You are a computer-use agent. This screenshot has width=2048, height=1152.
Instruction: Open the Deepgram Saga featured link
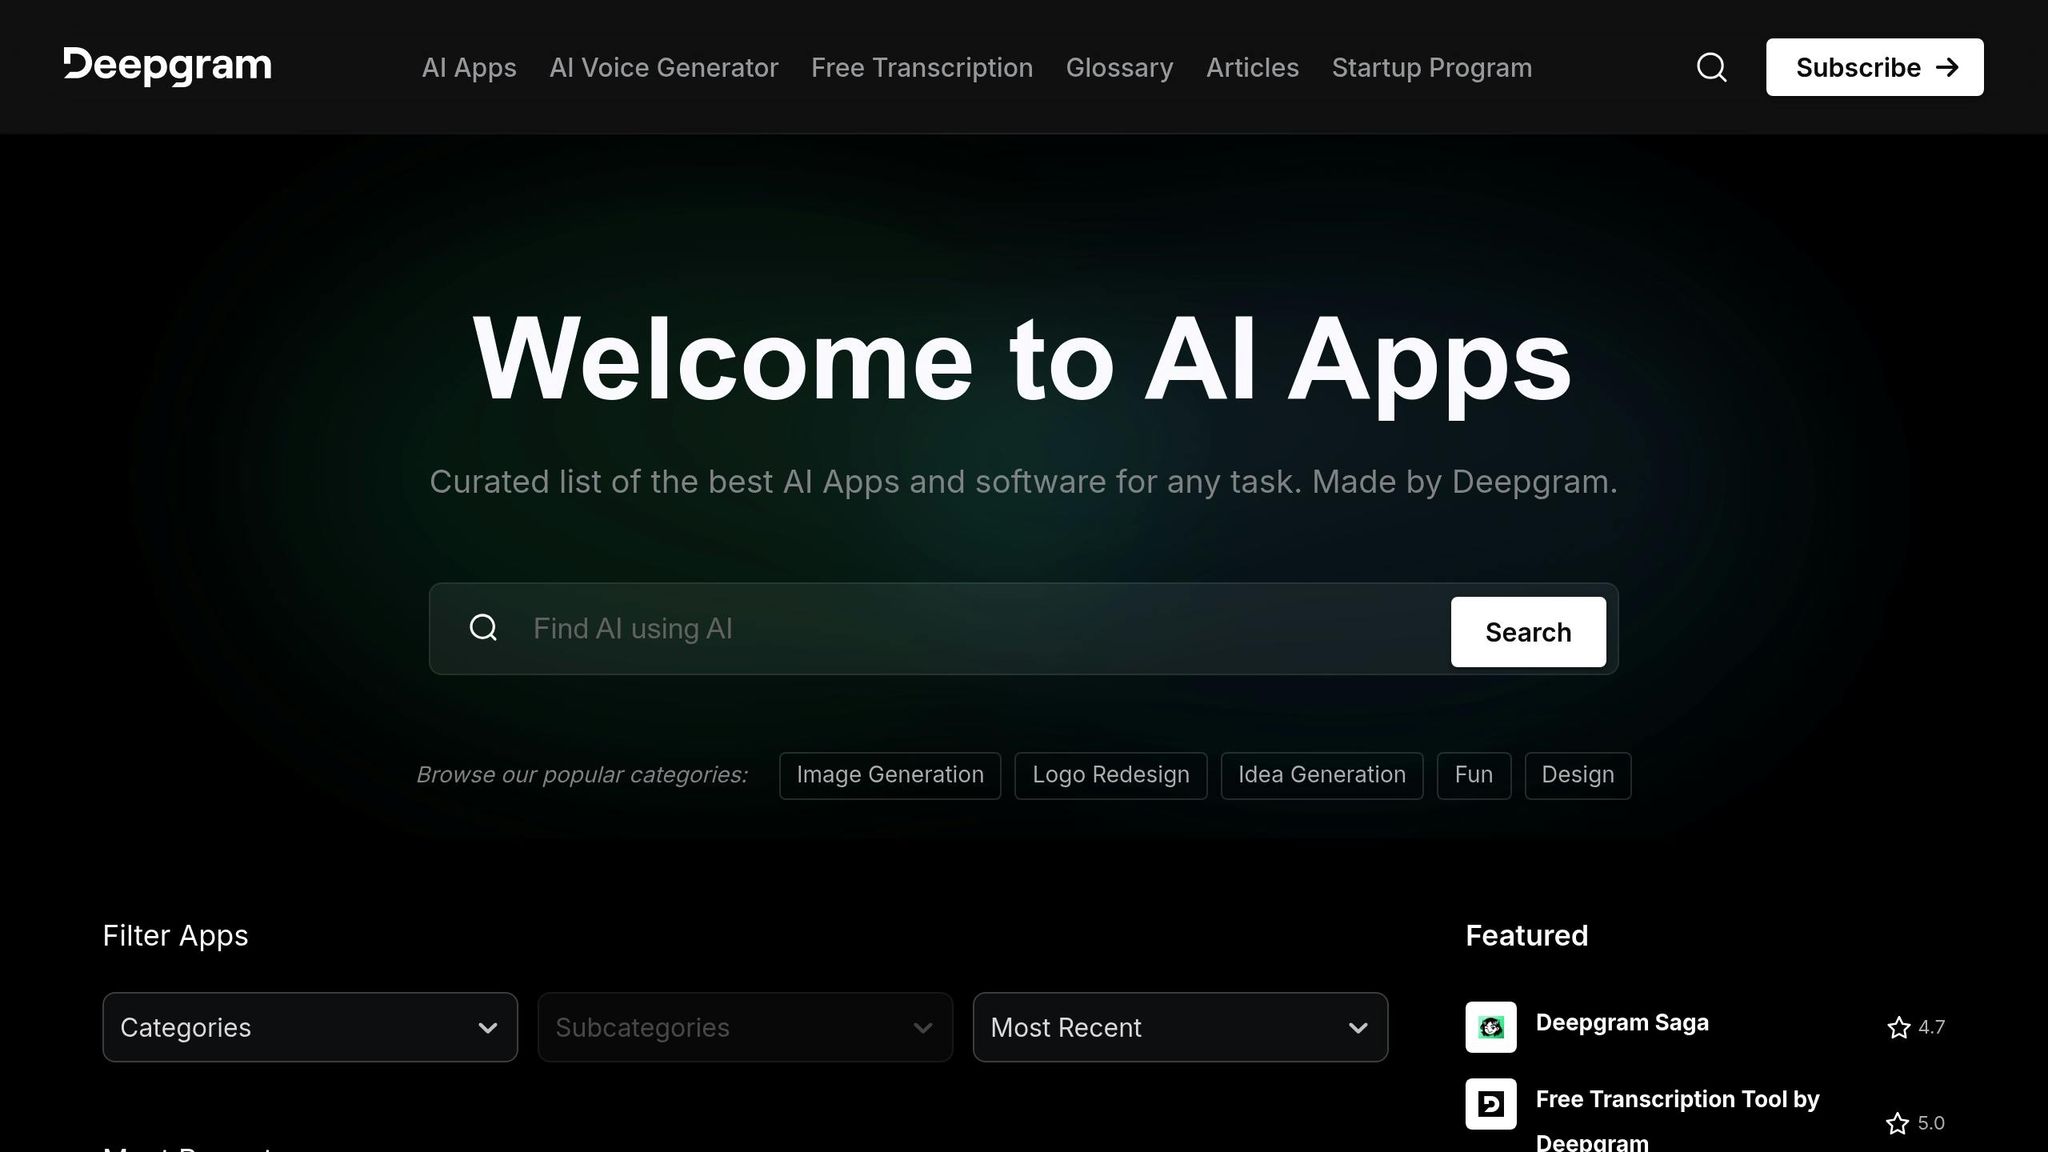1622,1023
